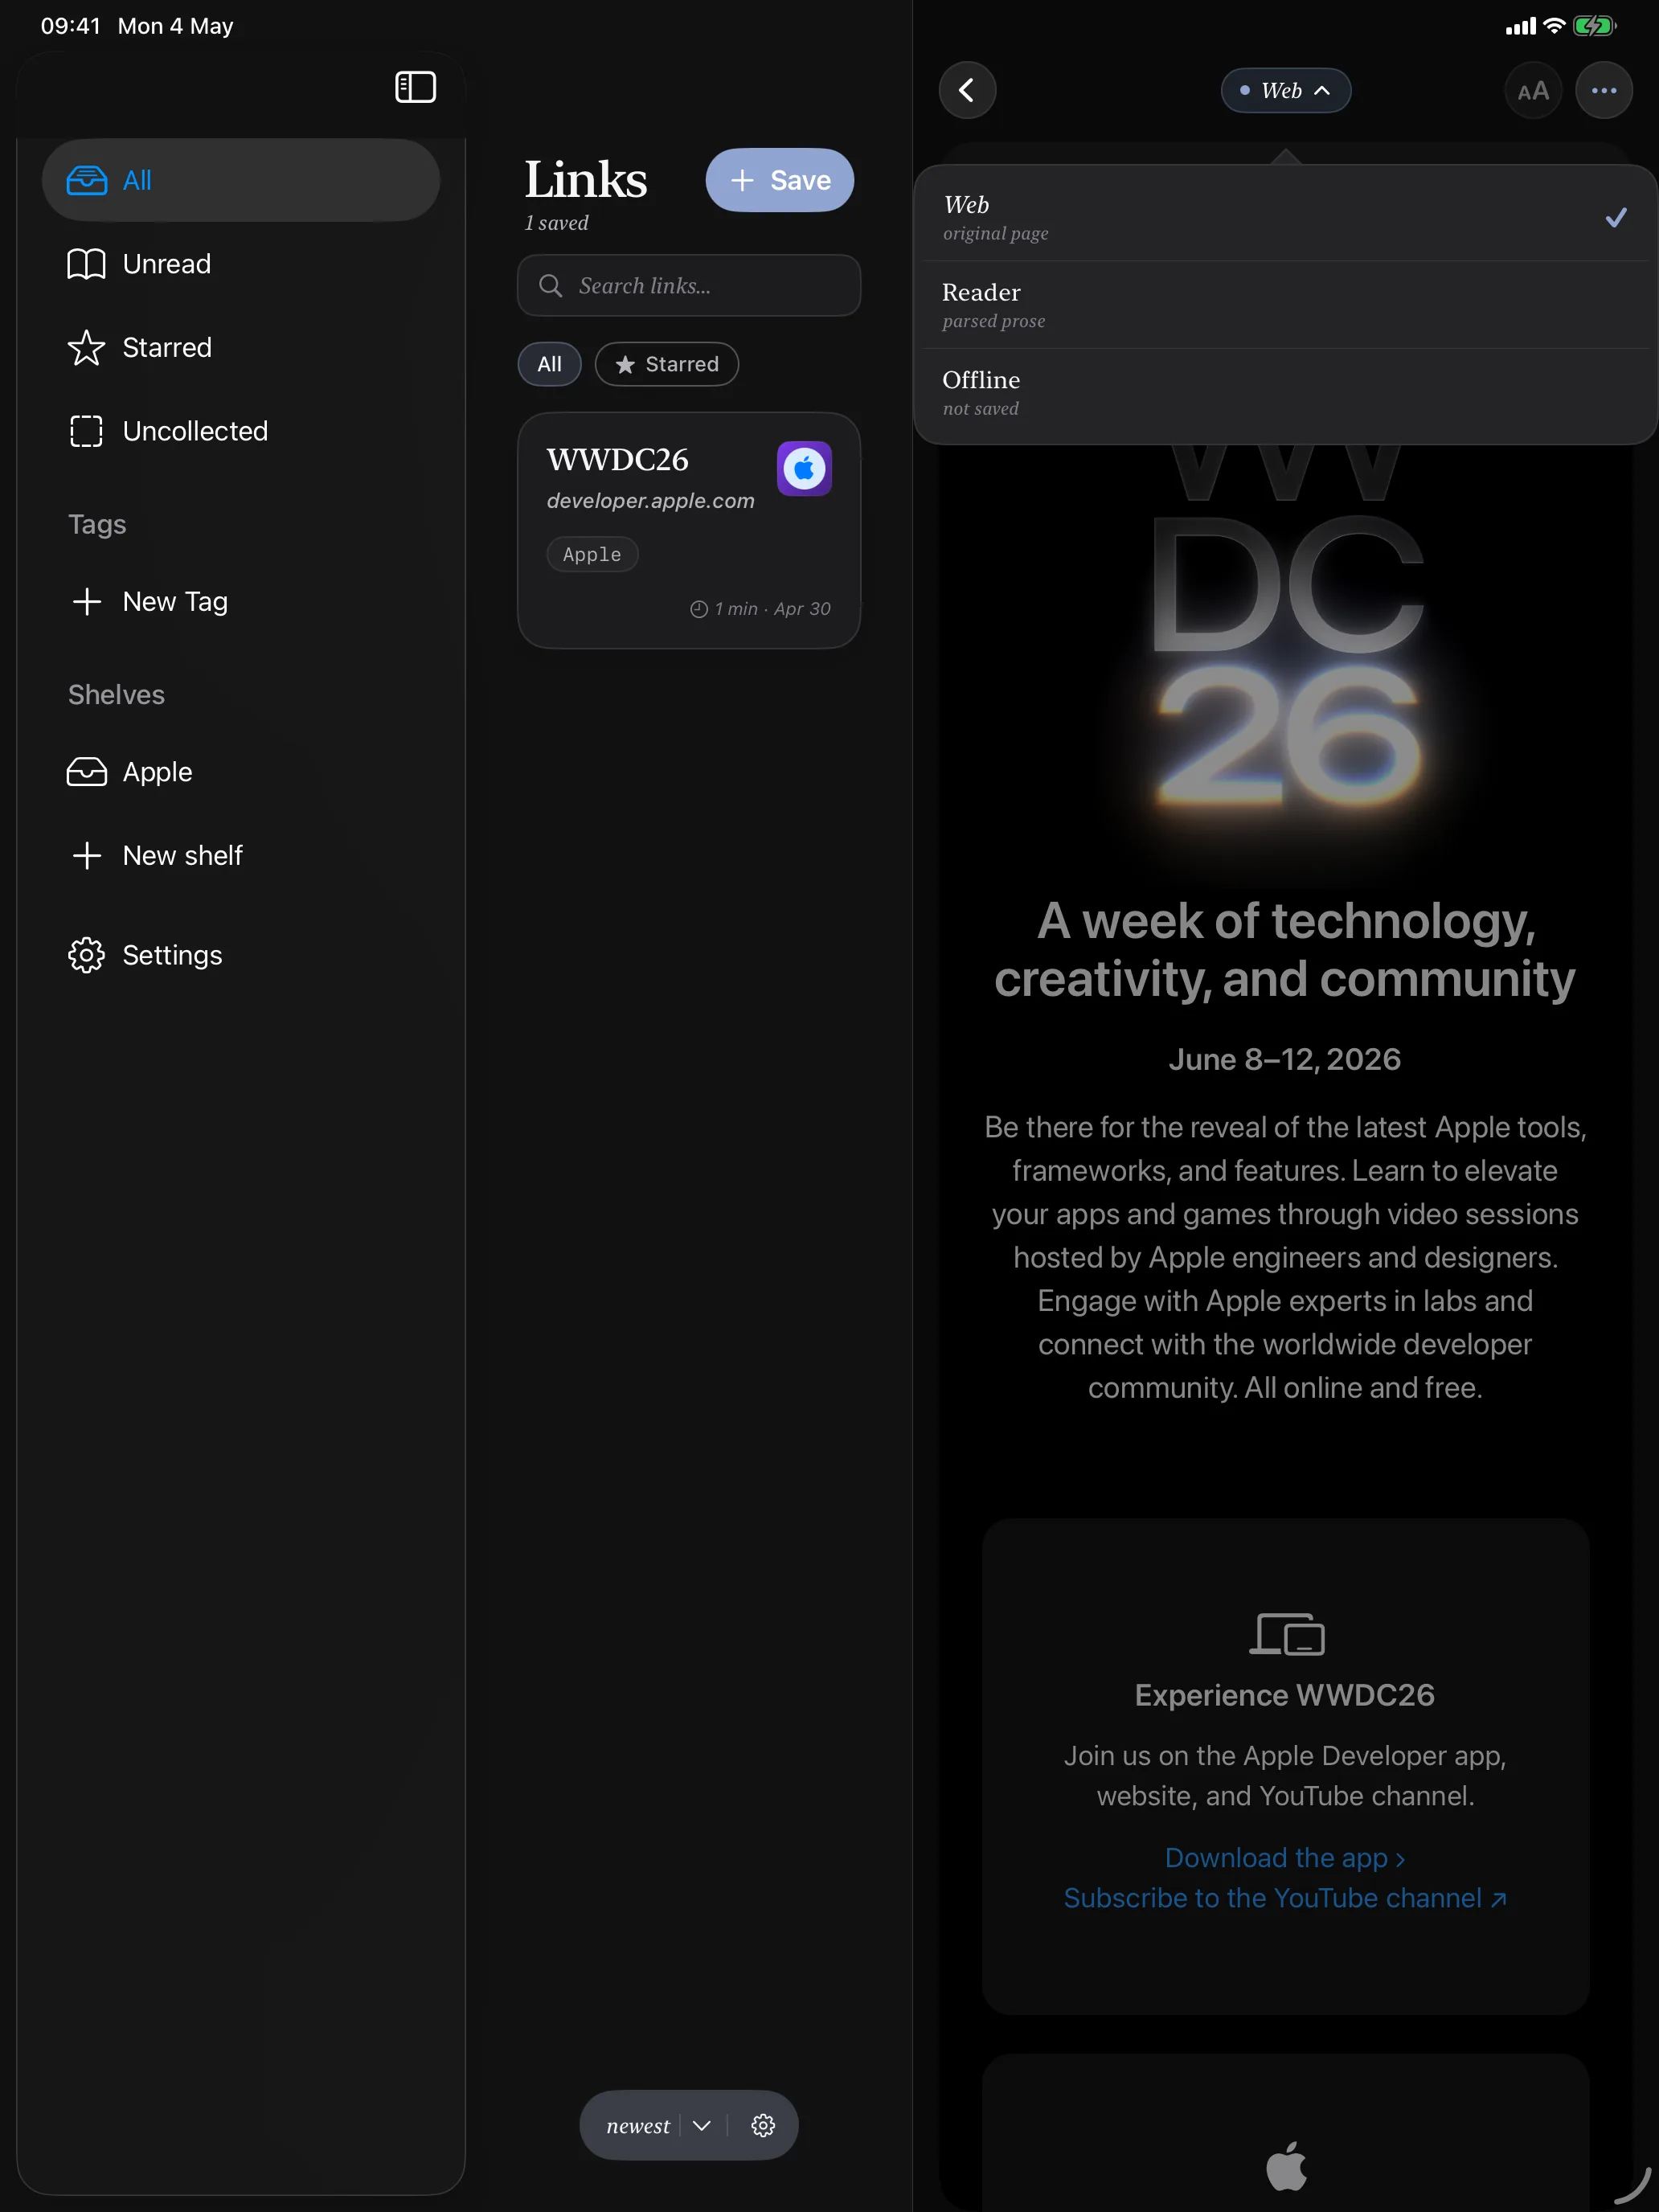Screen dimensions: 1659x2212
Task: Open the Unread book icon list
Action: pos(241,264)
